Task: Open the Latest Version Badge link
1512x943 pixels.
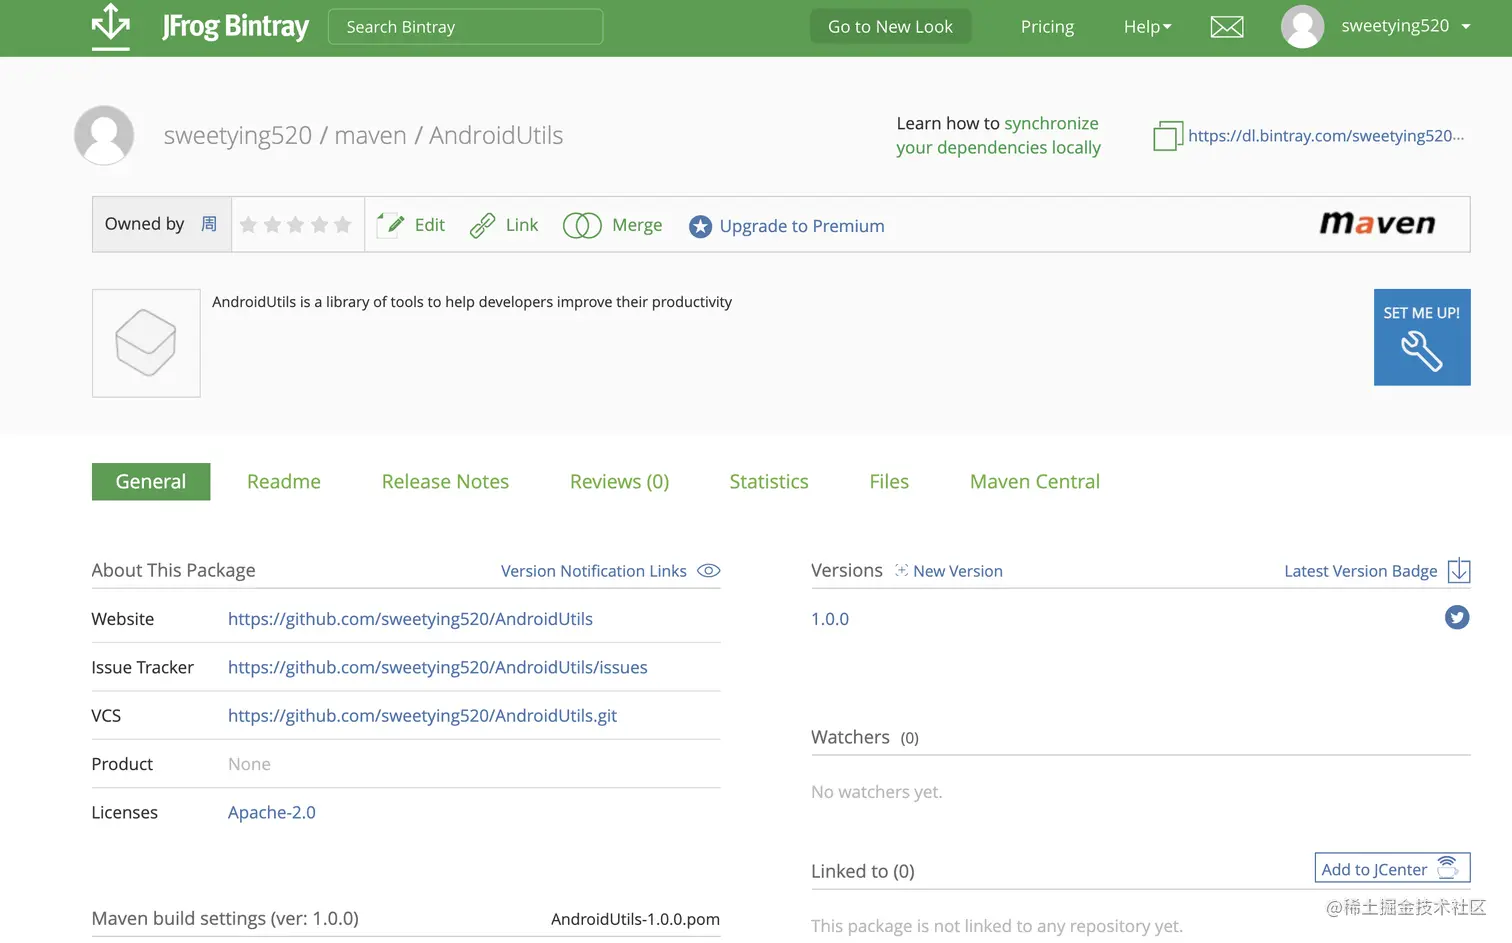Action: [1361, 571]
